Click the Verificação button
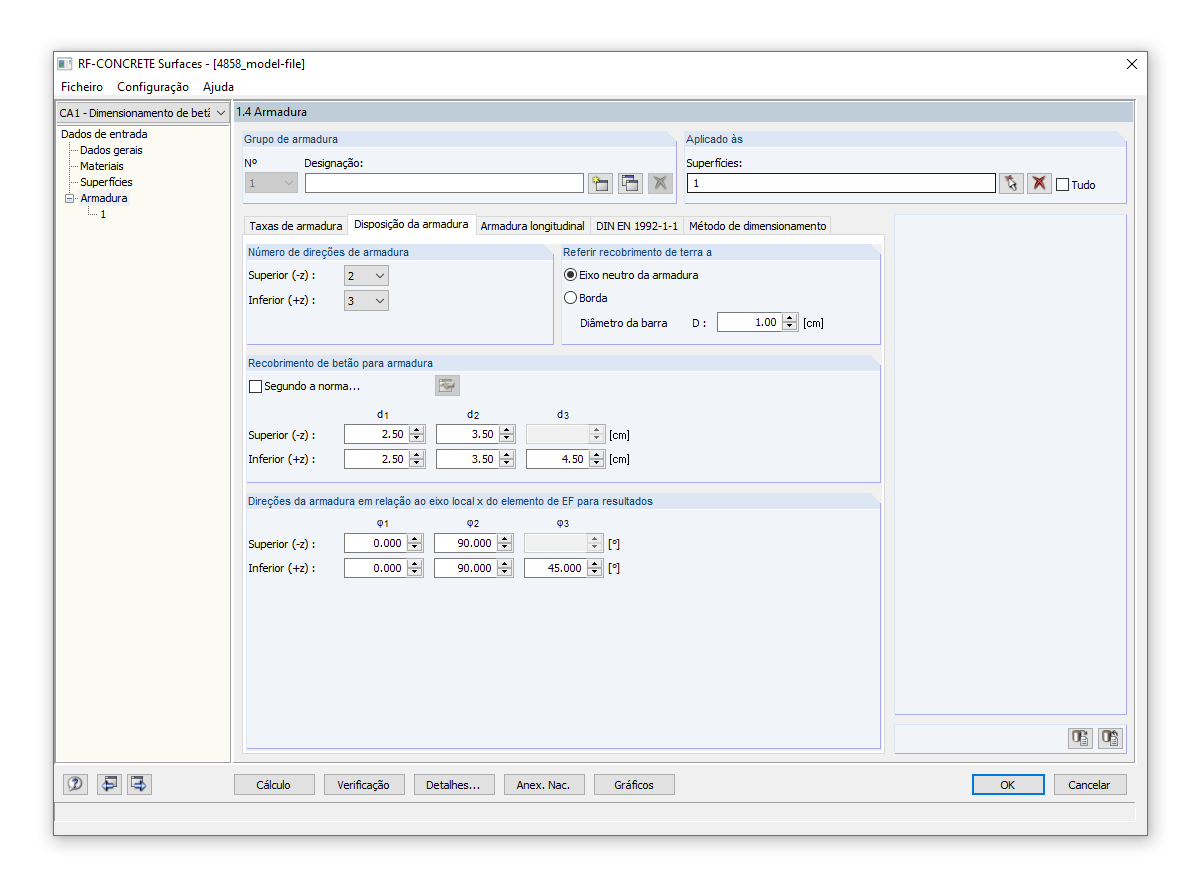Image resolution: width=1198 pixels, height=872 pixels. (364, 785)
